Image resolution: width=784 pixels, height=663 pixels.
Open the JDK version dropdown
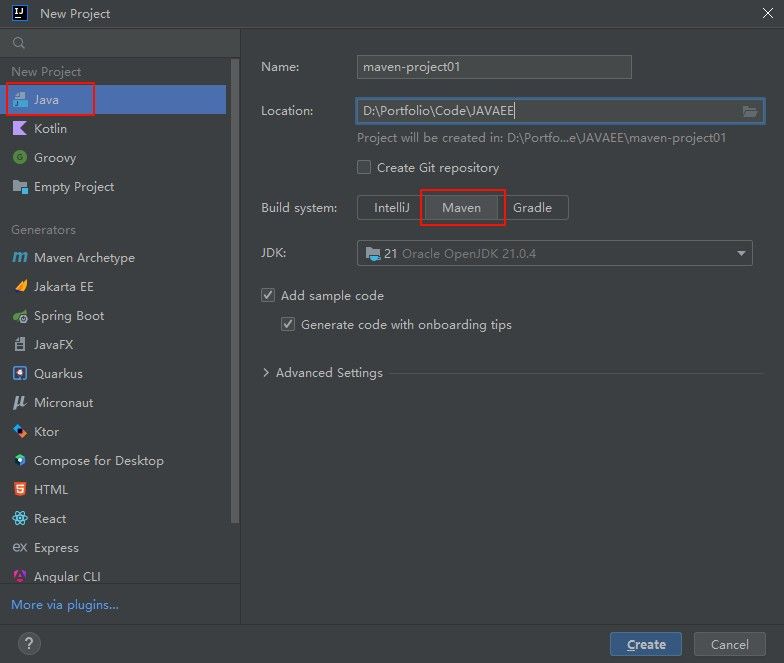[x=554, y=254]
